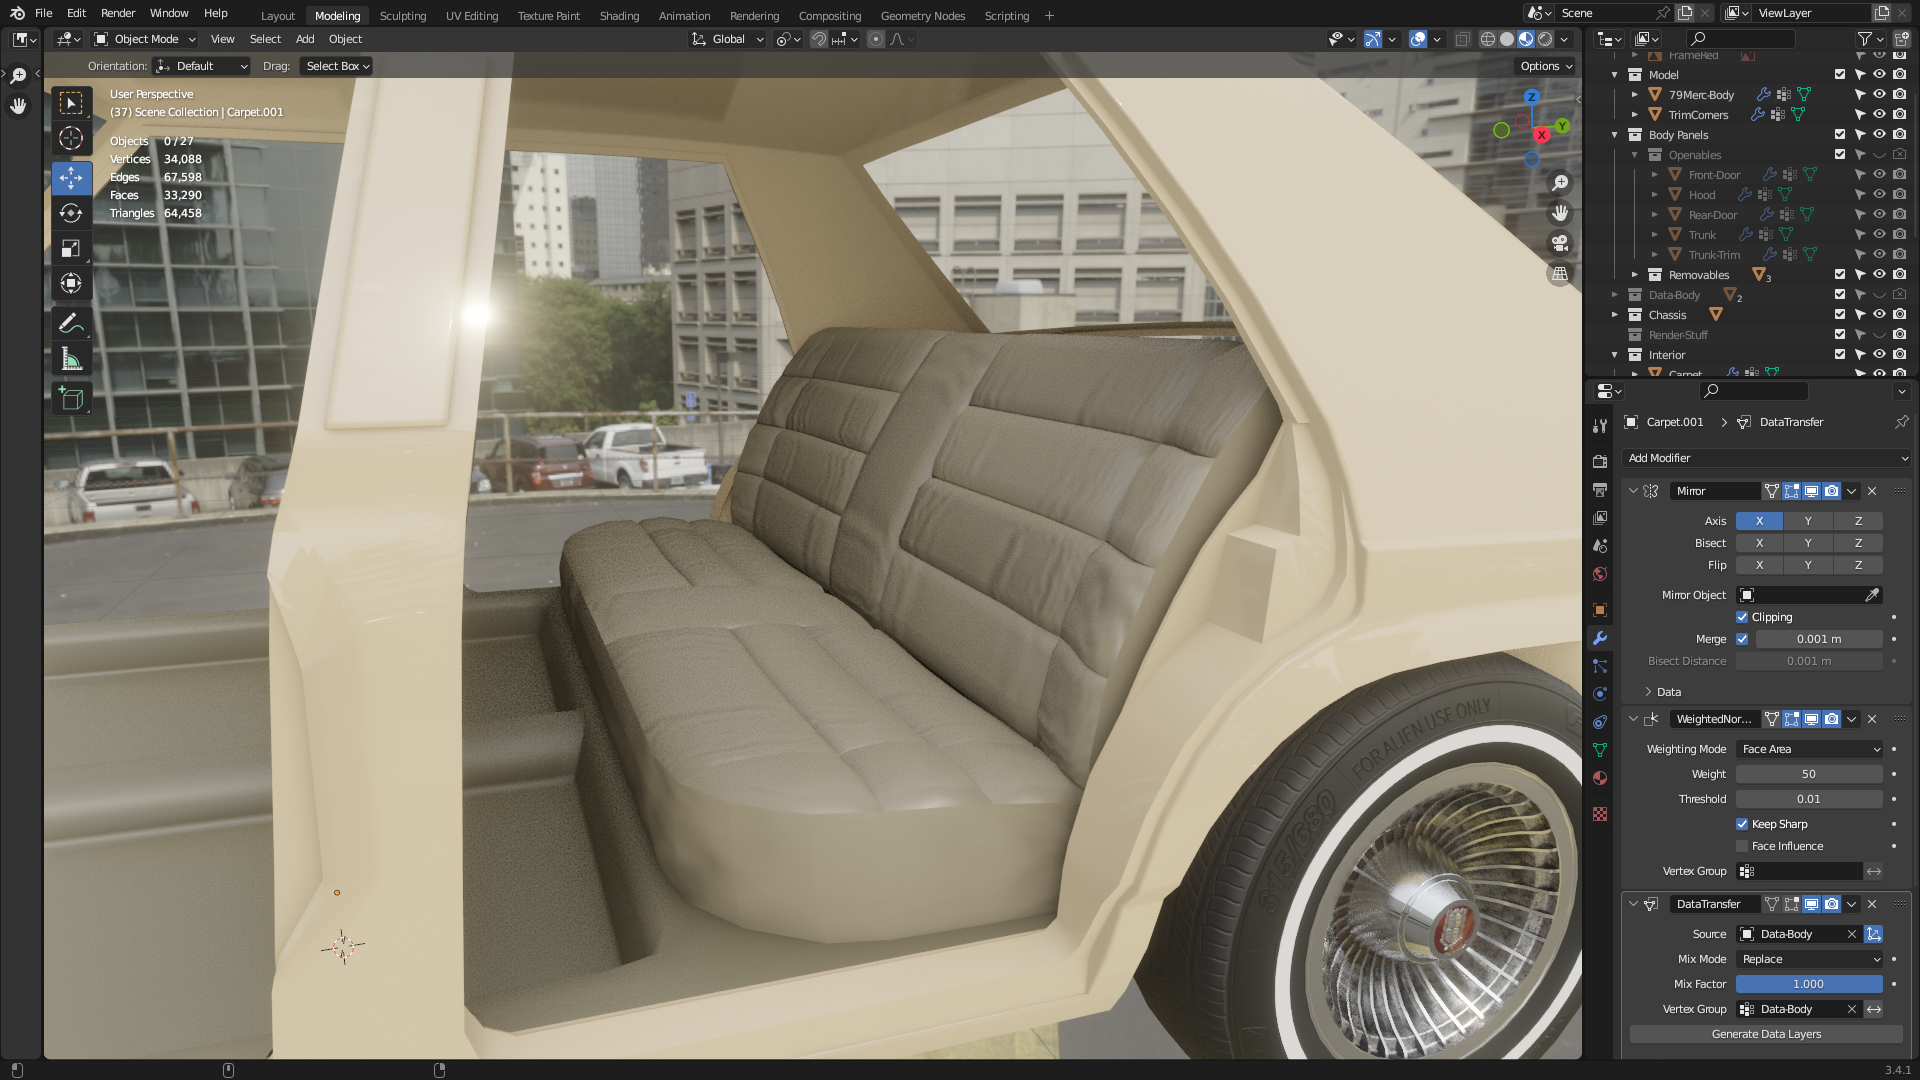Remove the Mirror modifier with X
The width and height of the screenshot is (1920, 1080).
tap(1872, 491)
